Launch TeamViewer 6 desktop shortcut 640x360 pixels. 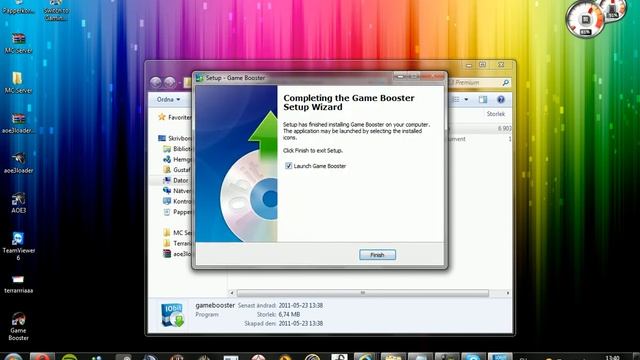[18, 246]
